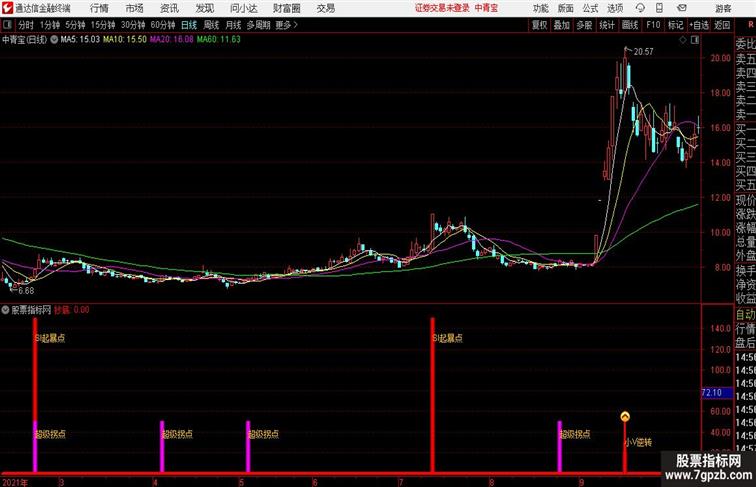Image resolution: width=756 pixels, height=487 pixels.
Task: Click the 叠加 overlay button
Action: [x=562, y=25]
